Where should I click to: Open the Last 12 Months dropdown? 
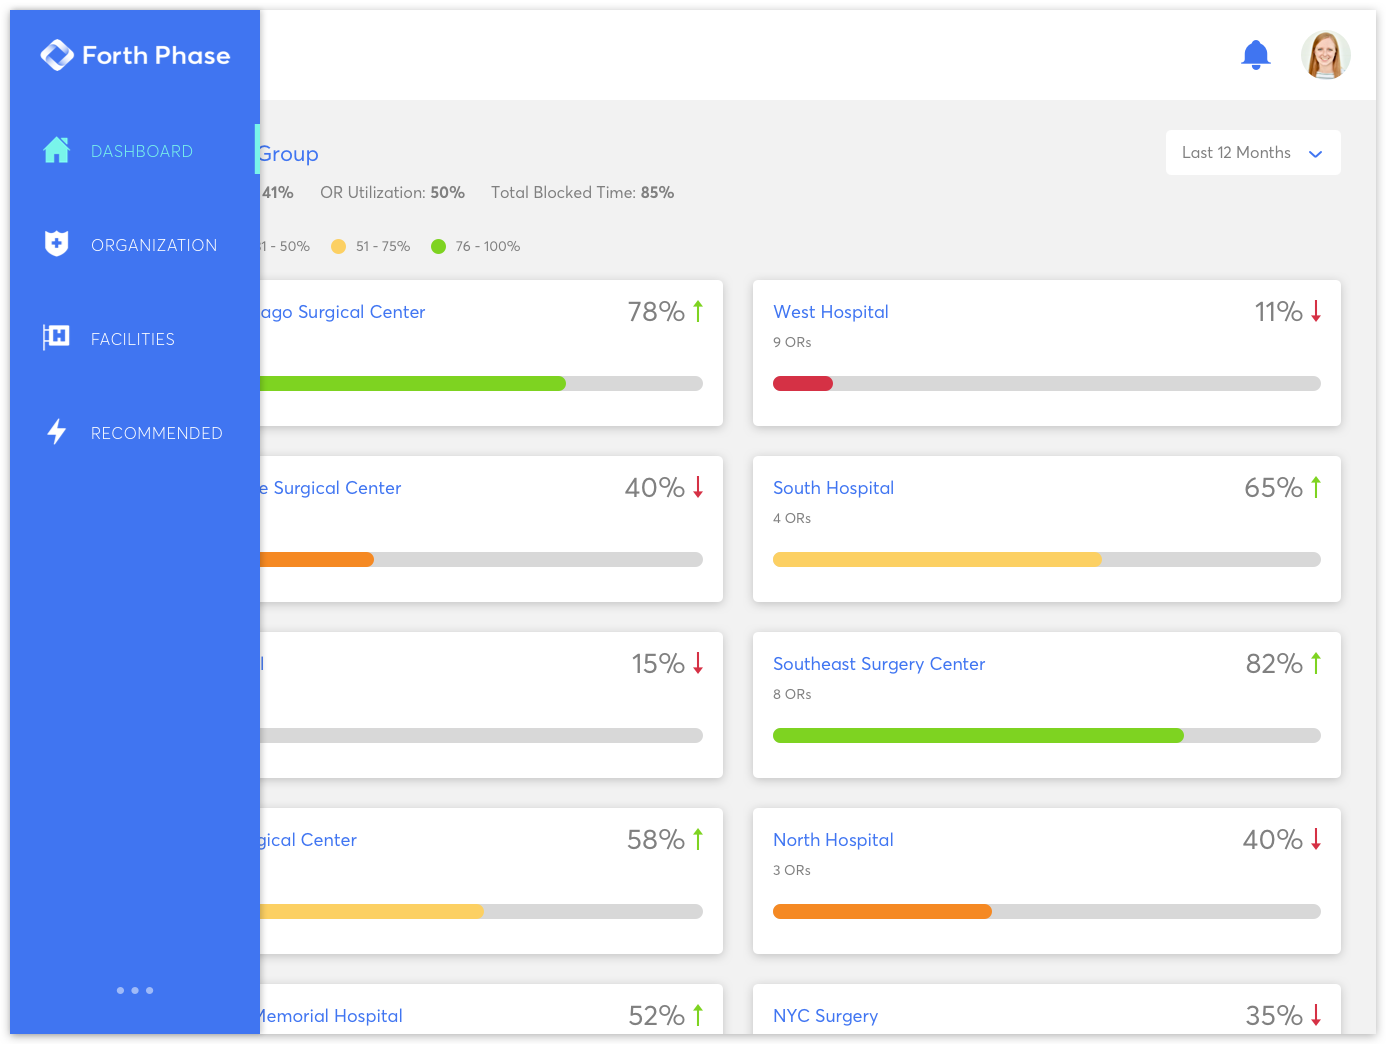tap(1253, 153)
